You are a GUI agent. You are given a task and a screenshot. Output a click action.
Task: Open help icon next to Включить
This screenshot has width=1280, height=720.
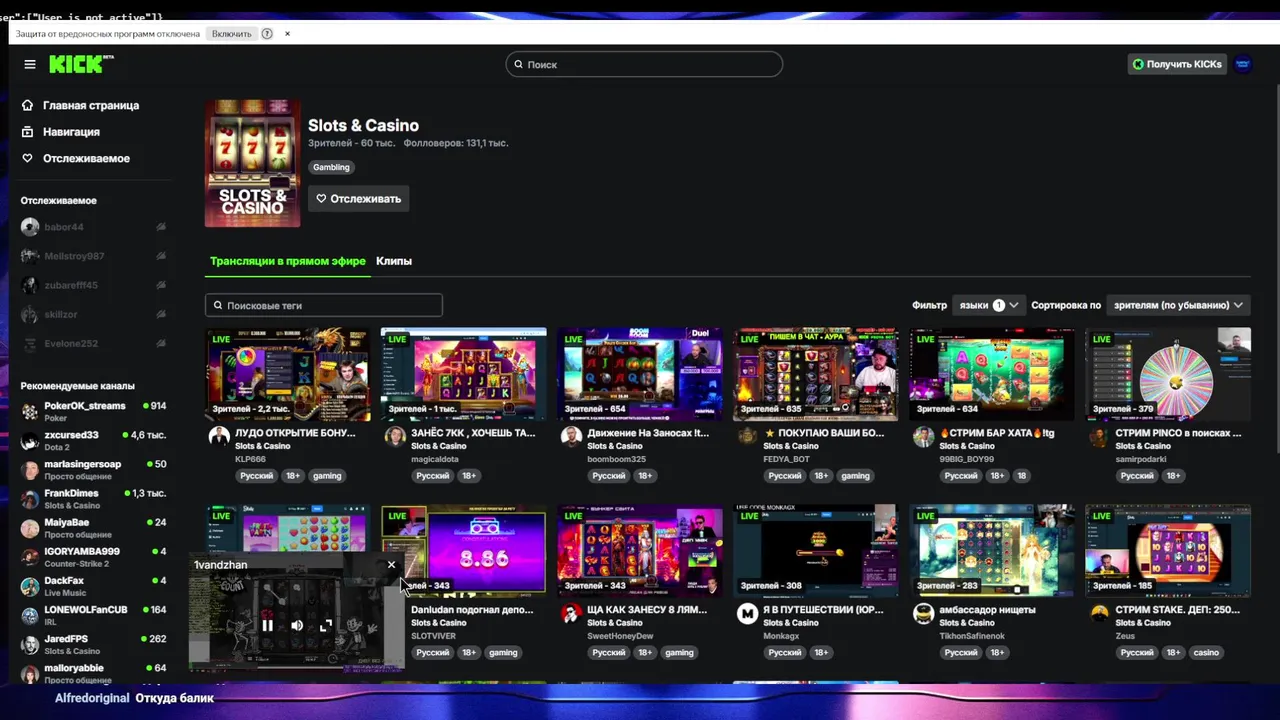pos(267,33)
